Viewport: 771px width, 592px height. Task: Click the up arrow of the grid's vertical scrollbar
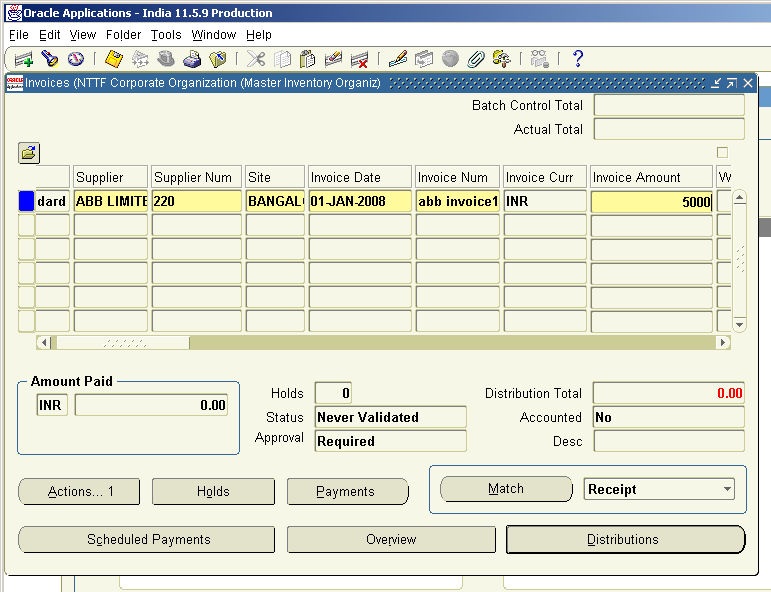point(739,198)
